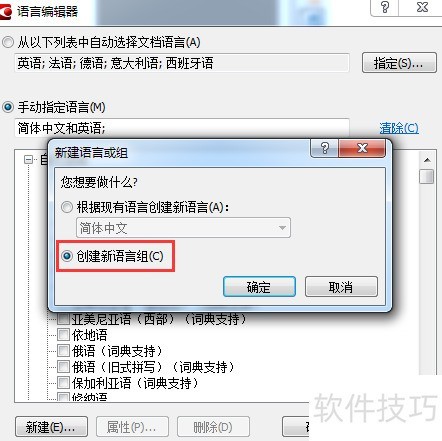Click the scrollbar up arrow in the language list
Viewport: 442px width, 441px height.
(427, 160)
